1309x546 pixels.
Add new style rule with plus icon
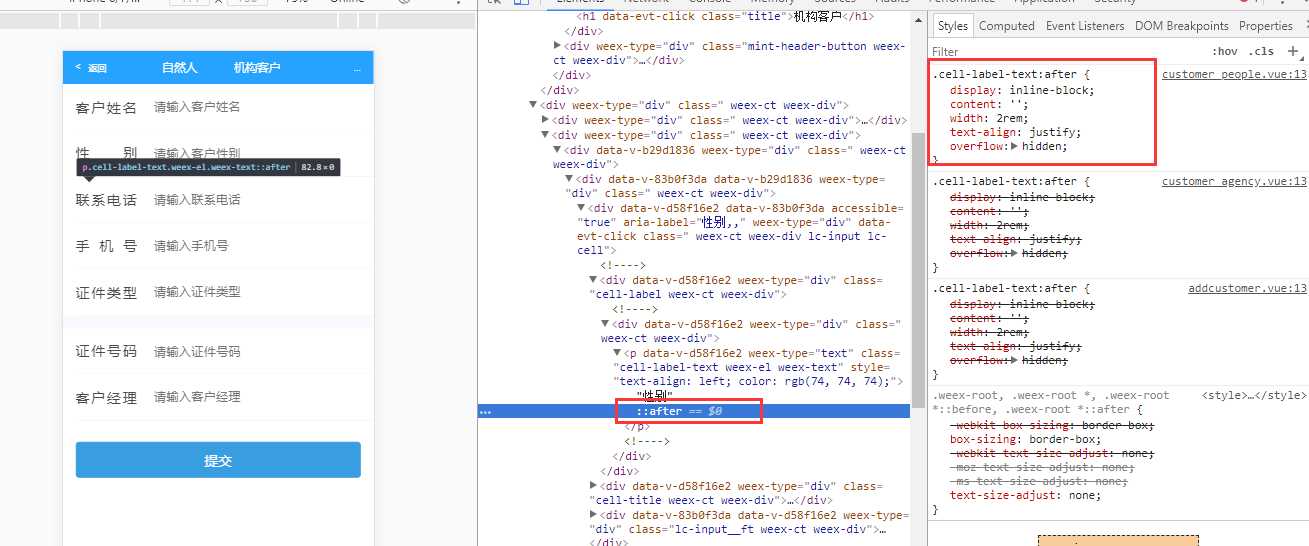tap(1293, 50)
